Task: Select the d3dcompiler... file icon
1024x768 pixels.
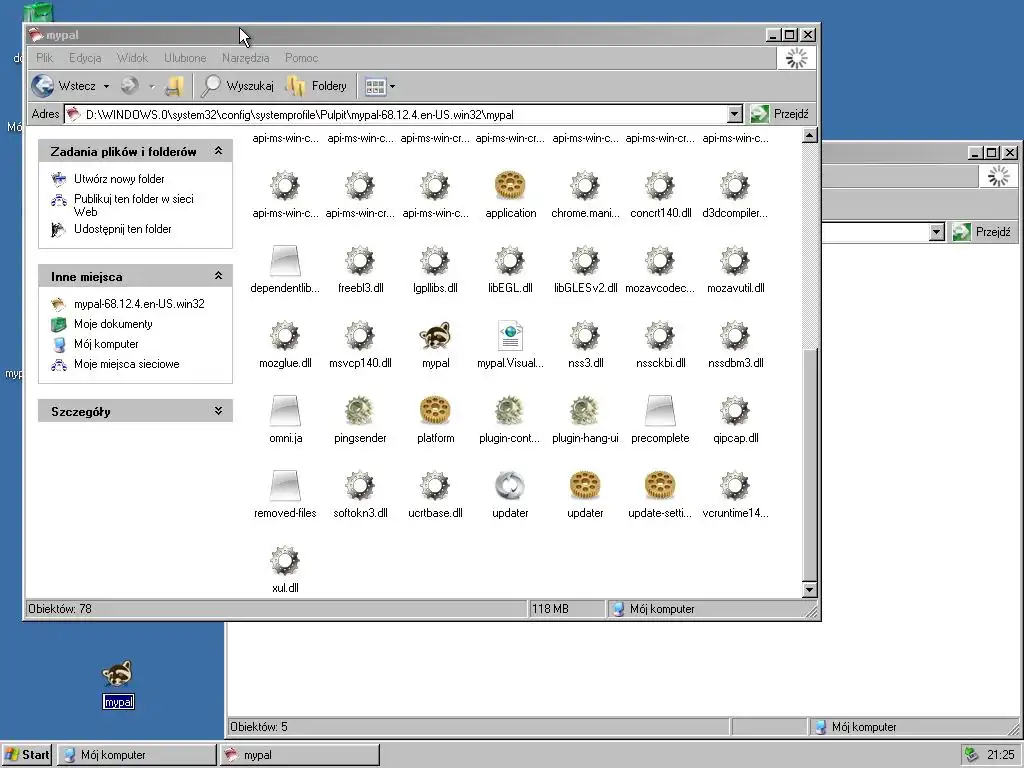Action: (x=735, y=185)
